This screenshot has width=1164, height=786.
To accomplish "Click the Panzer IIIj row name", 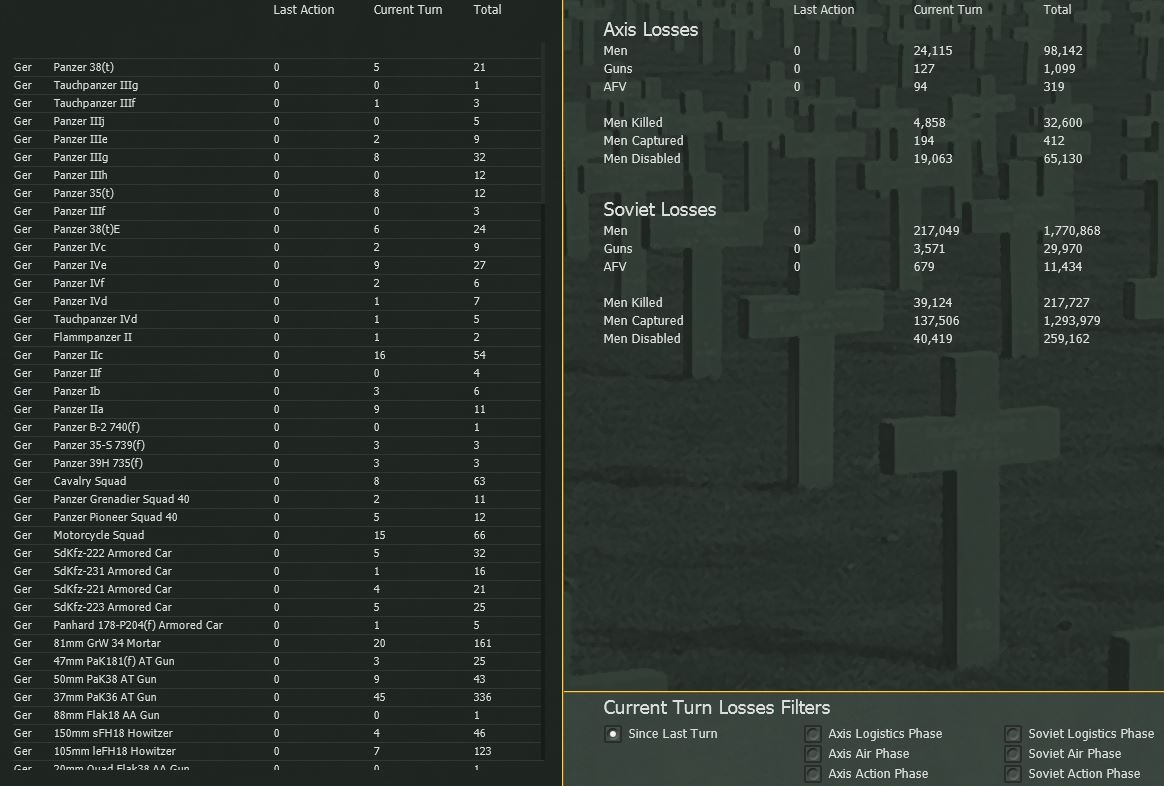I will (x=79, y=121).
